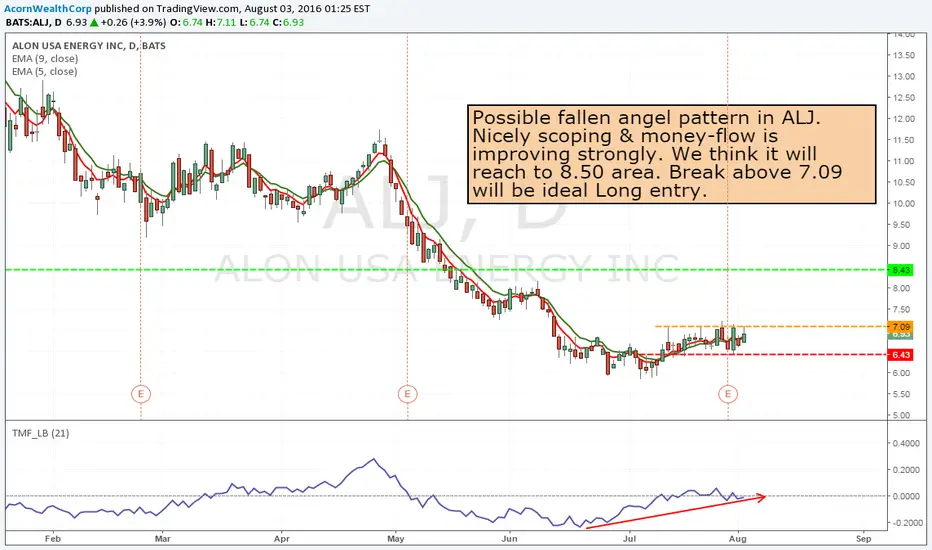
Task: Click the O:6.74 open value
Action: coord(186,23)
